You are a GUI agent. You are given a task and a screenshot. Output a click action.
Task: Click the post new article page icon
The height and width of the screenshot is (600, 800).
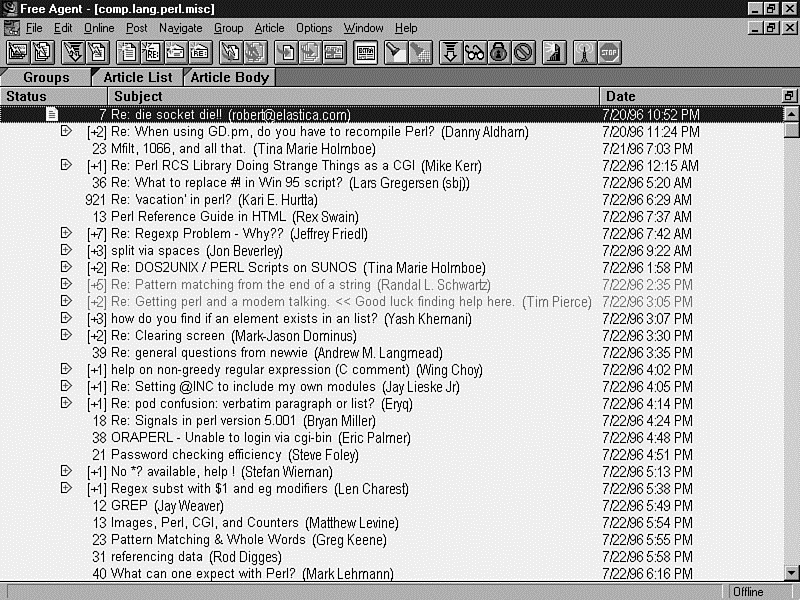point(128,52)
